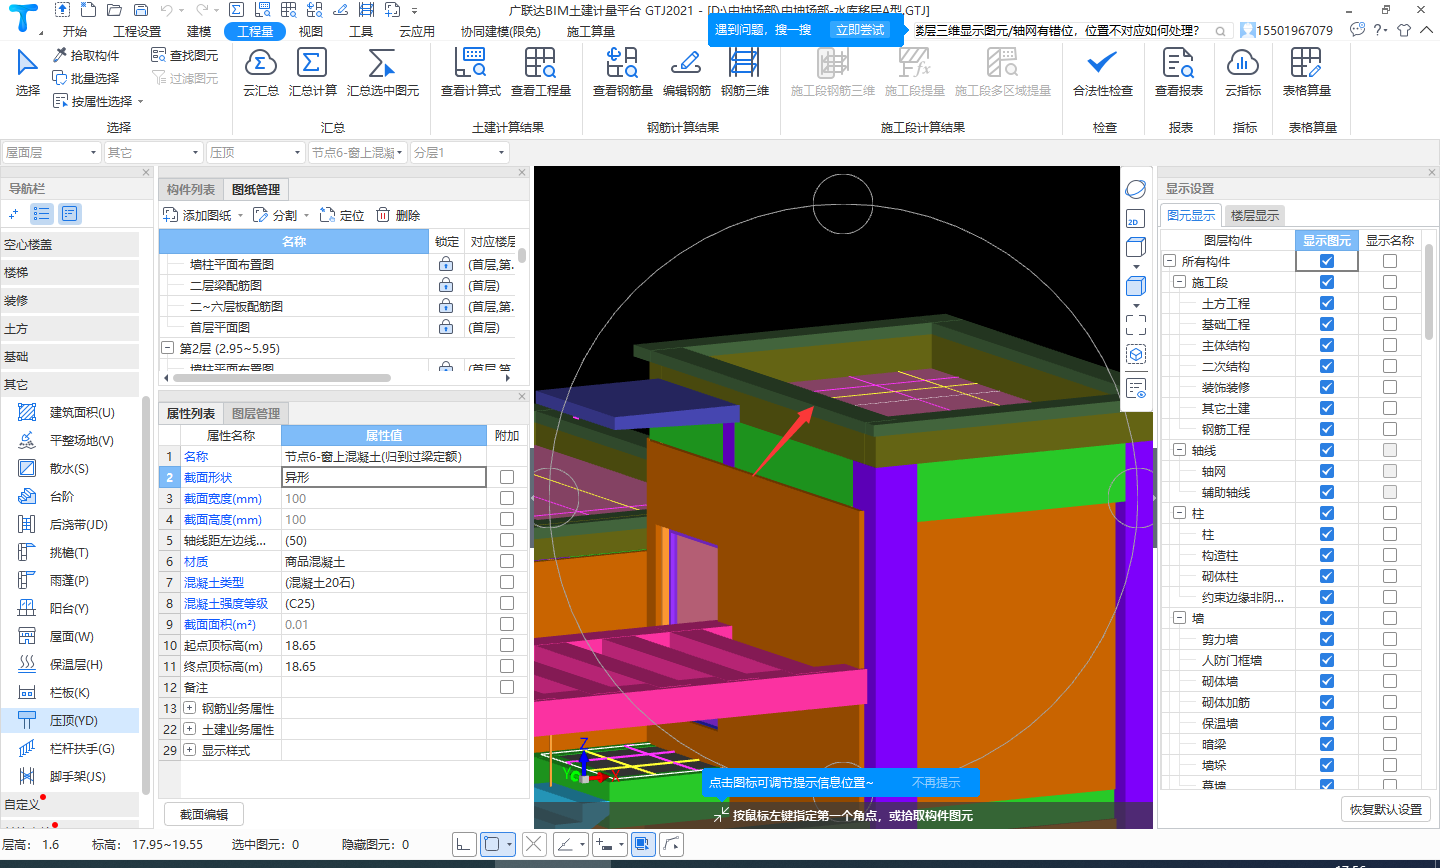This screenshot has height=868, width=1440.
Task: Toggle 显示图元 checkbox for 轴网
Action: point(1326,471)
